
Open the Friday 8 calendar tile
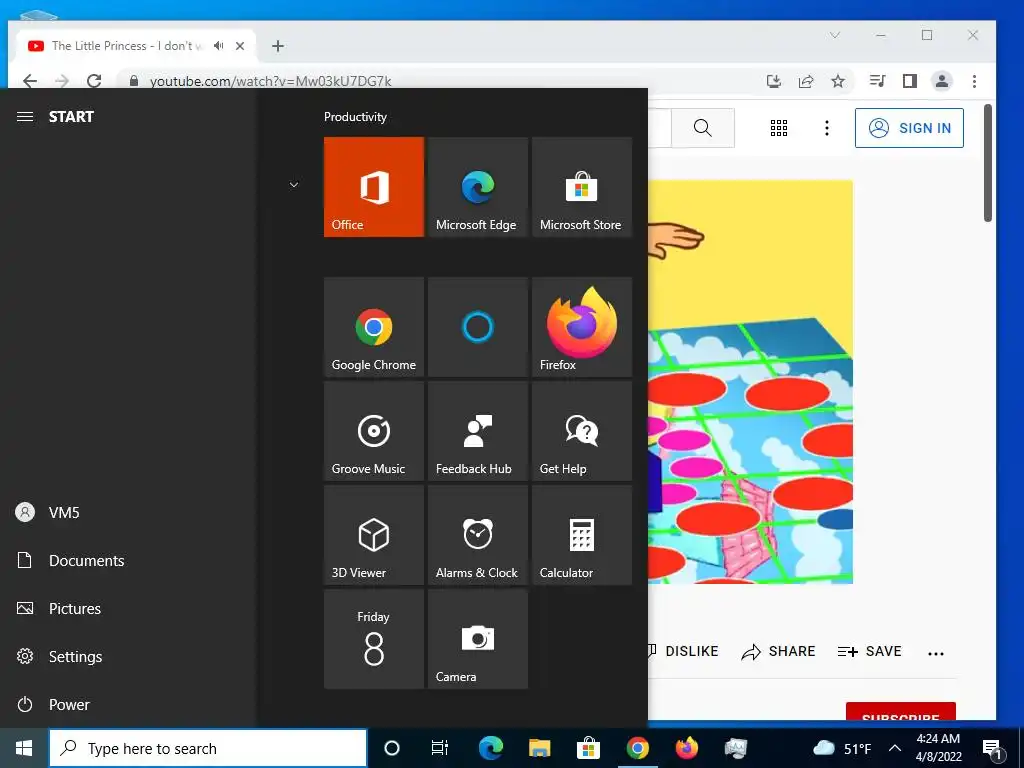pos(374,639)
